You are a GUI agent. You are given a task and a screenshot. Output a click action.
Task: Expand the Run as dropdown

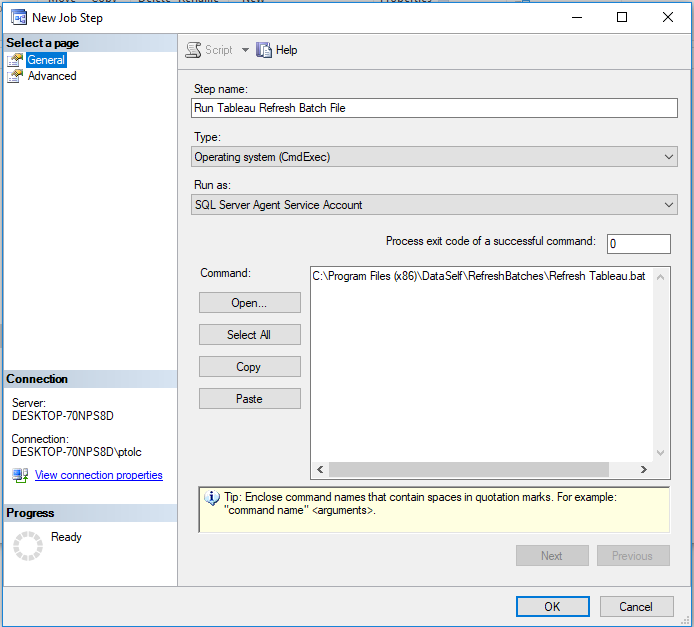pos(668,205)
